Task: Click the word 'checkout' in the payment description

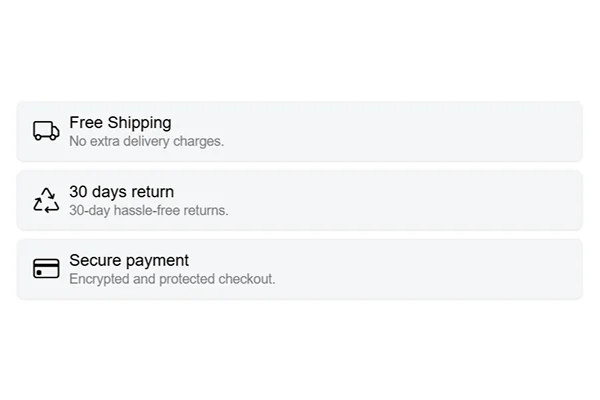Action: pos(246,279)
